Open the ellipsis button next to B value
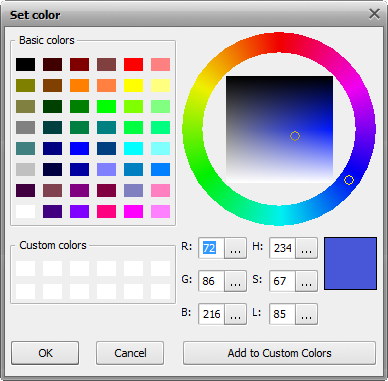 coord(235,314)
